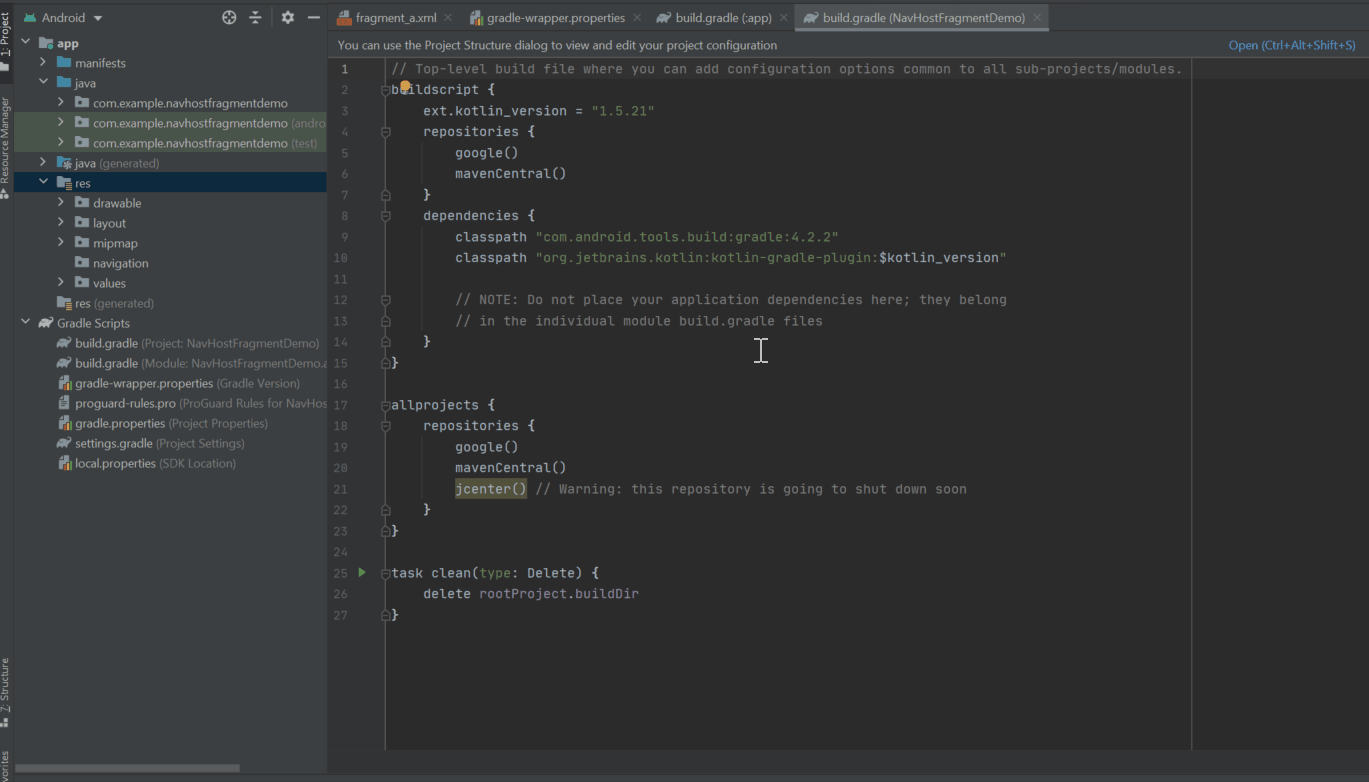Click the collapse all icon in Project panel
The image size is (1369, 782).
tap(255, 17)
